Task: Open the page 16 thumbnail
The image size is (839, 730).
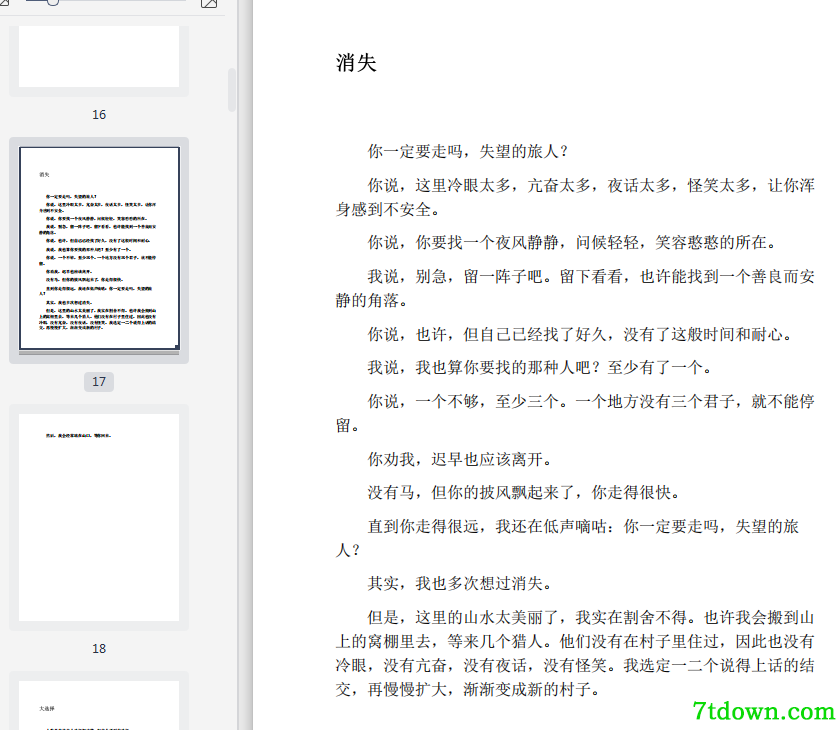Action: coord(99,57)
